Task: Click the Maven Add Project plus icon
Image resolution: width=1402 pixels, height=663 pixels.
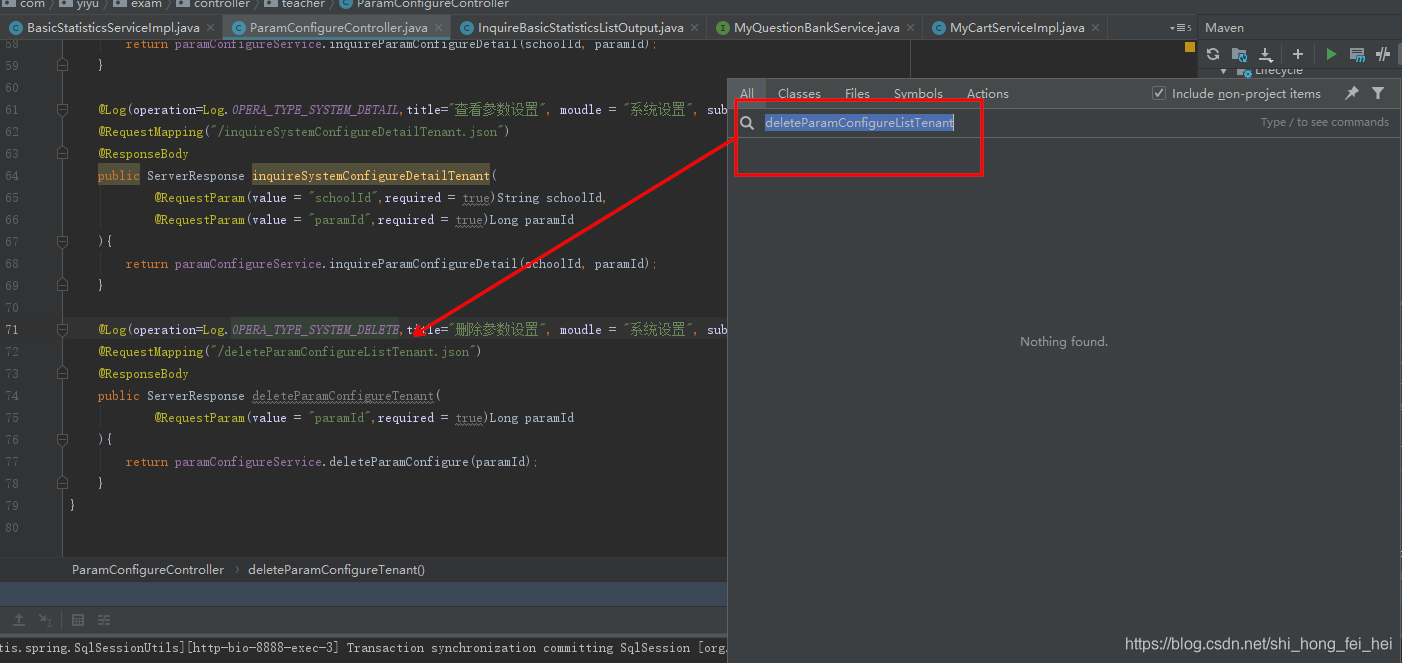Action: (x=1298, y=54)
